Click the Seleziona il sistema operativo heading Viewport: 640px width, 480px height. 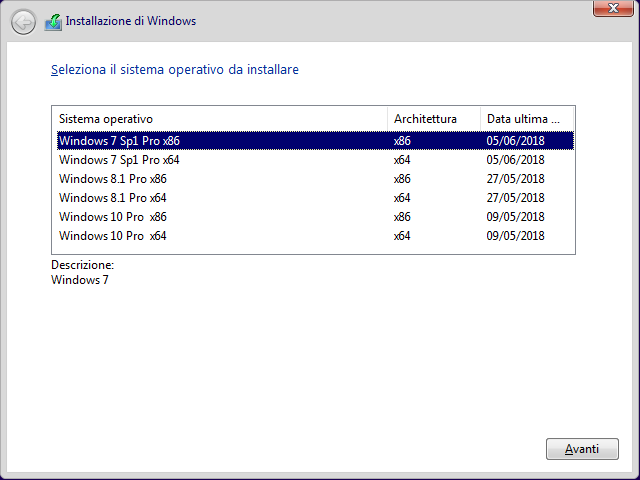click(x=175, y=70)
